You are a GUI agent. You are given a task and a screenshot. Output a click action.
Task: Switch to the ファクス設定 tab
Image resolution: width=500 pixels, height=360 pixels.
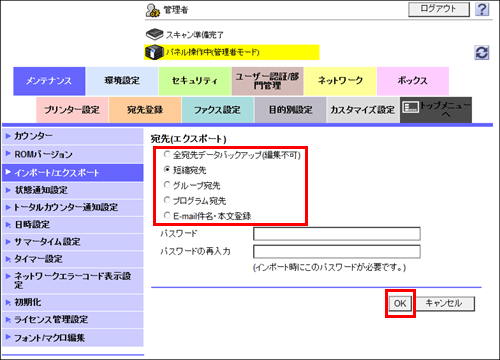pos(218,110)
